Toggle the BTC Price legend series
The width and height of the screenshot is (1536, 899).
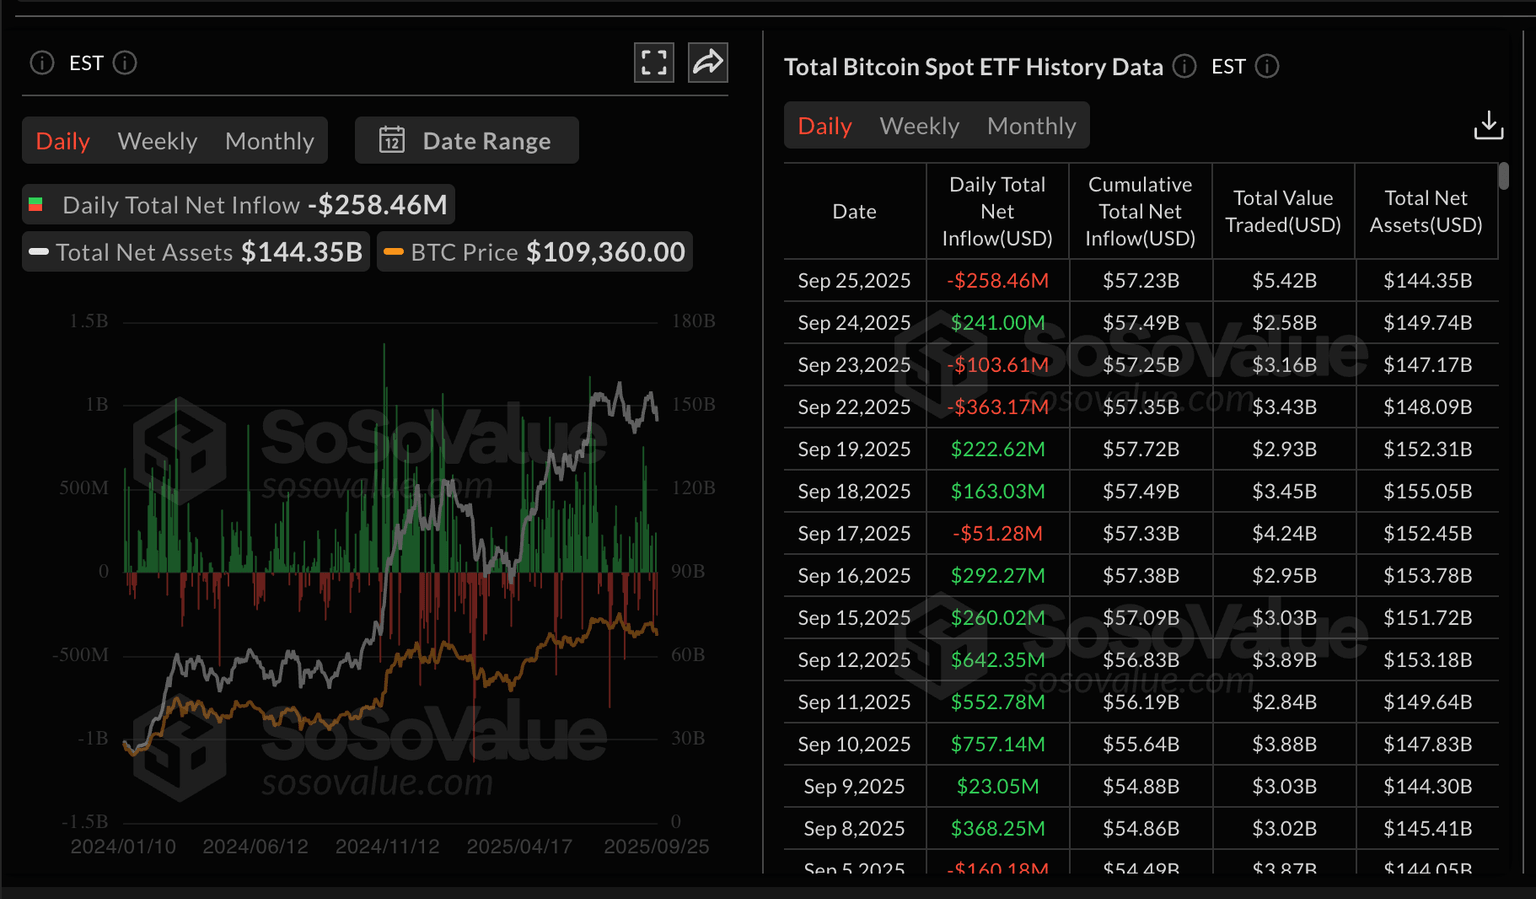535,252
